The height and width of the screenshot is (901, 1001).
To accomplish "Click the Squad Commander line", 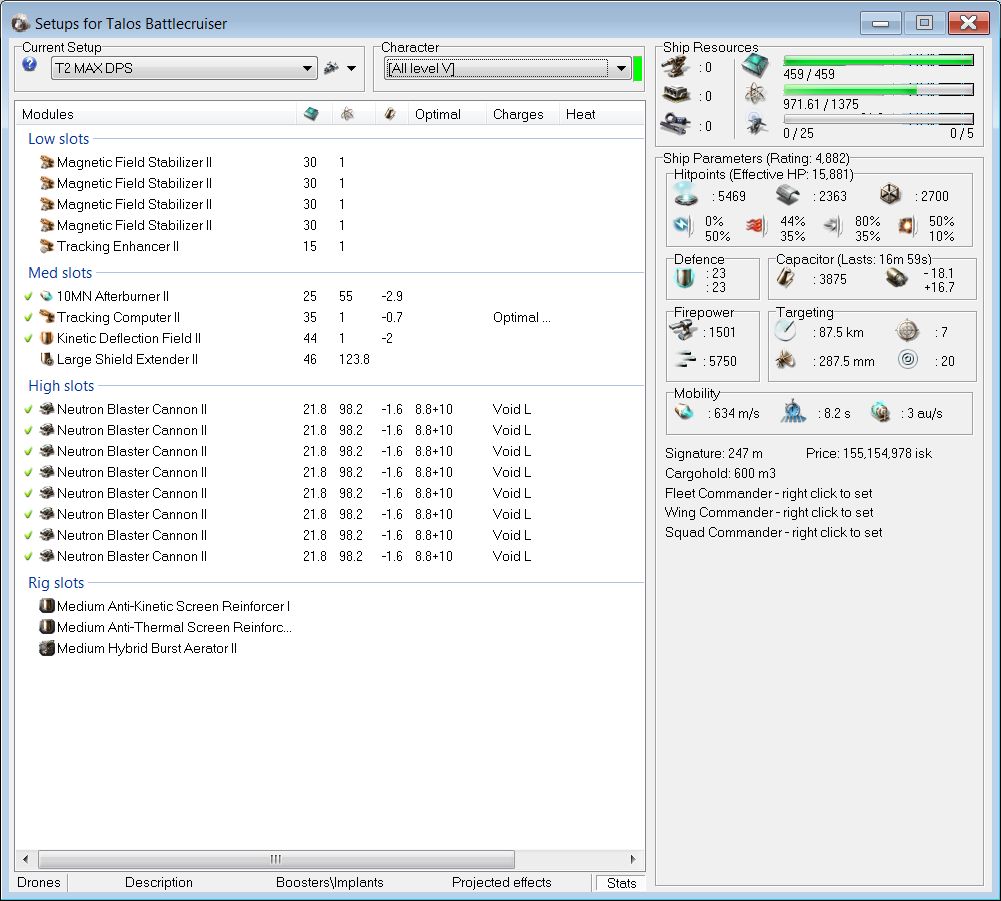I will [774, 533].
